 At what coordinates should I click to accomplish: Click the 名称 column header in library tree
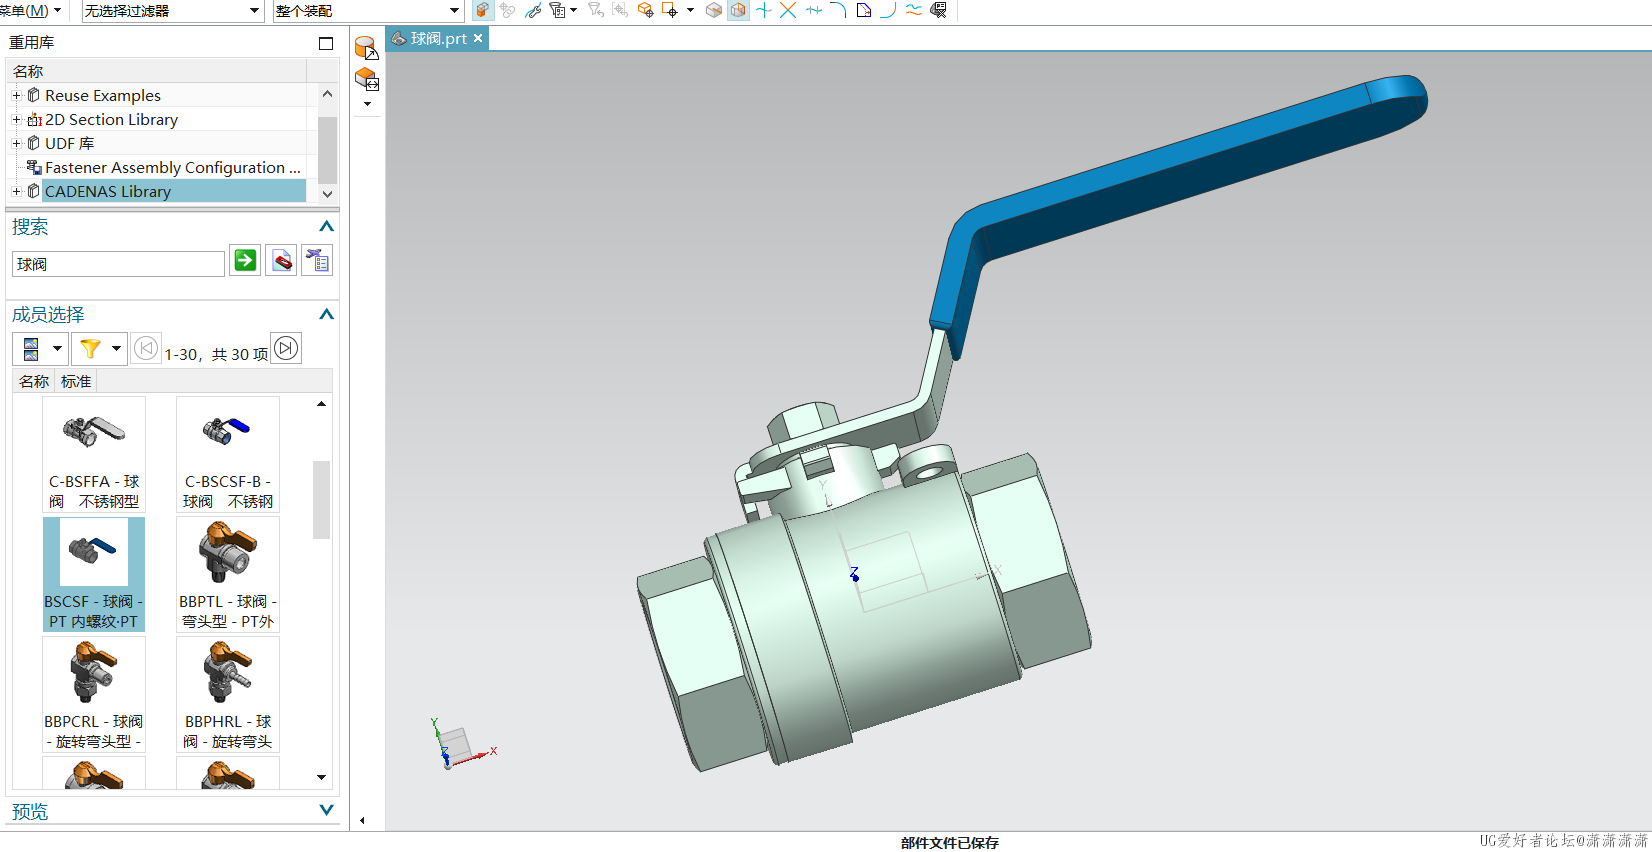[x=156, y=71]
